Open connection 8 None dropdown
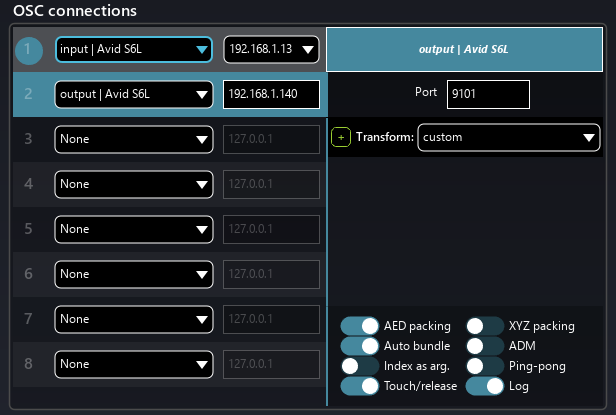Screen dimensions: 616x415 tap(134, 362)
